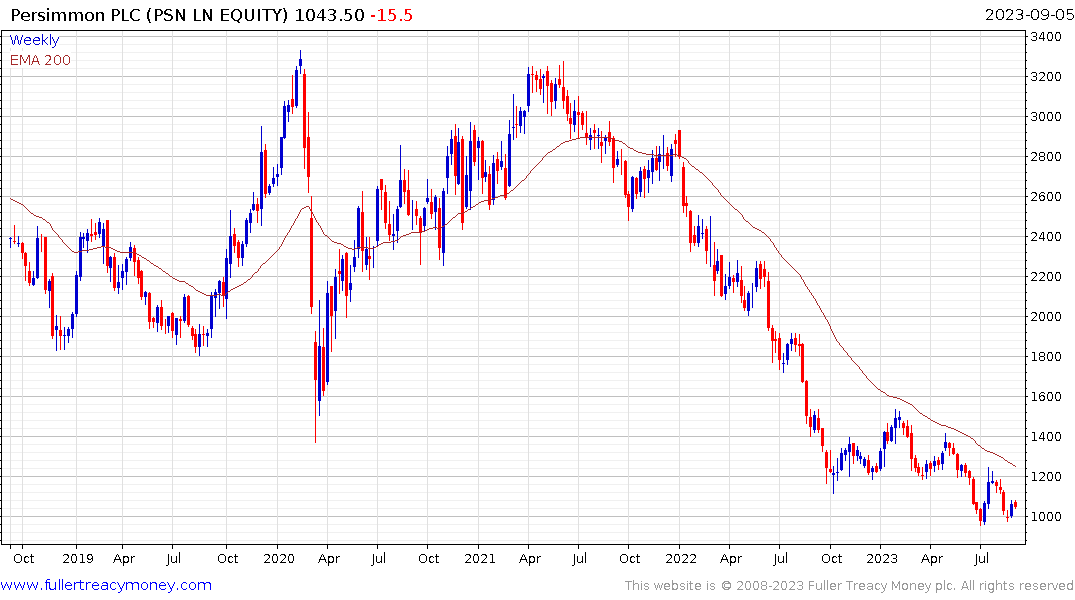Screen dimensions: 1075x600
Task: Click the 1800 price axis label
Action: (x=1046, y=357)
